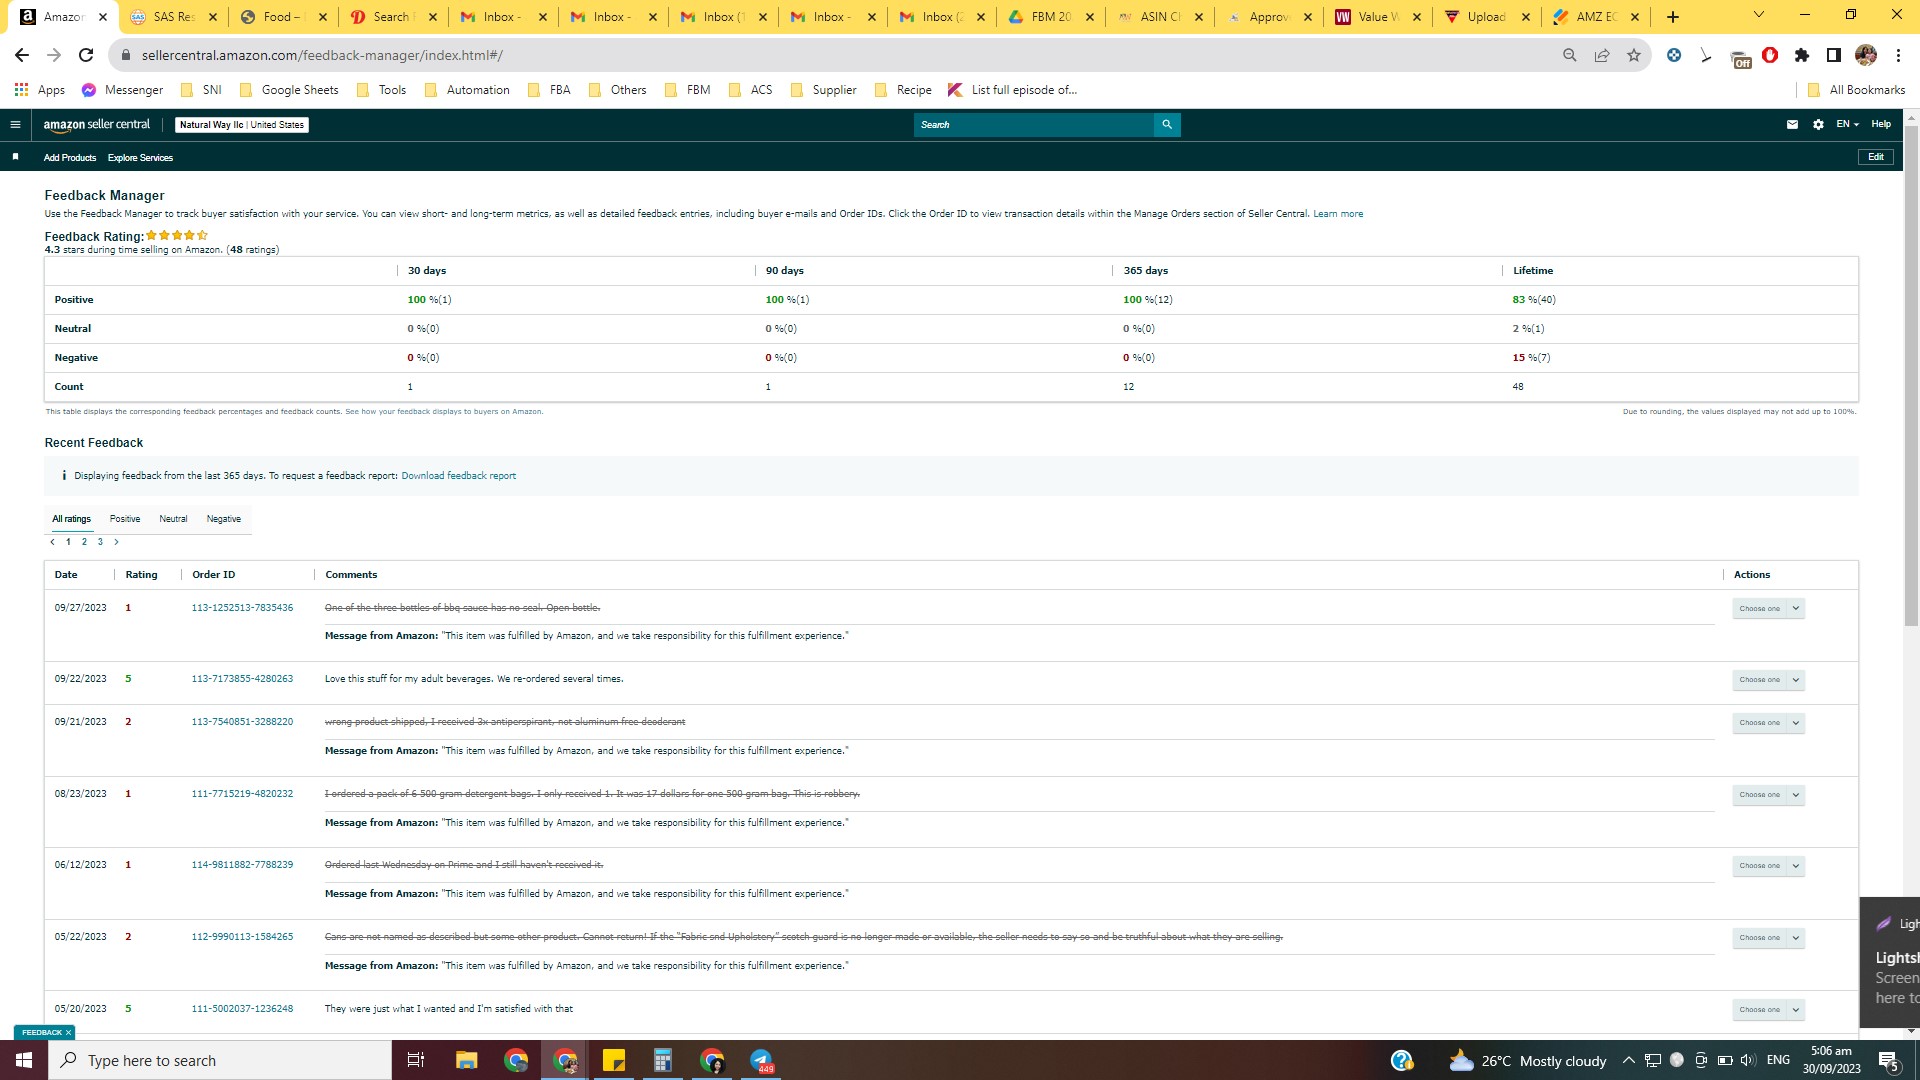The image size is (1920, 1080).
Task: Click Explore Services in the navigation
Action: point(140,158)
